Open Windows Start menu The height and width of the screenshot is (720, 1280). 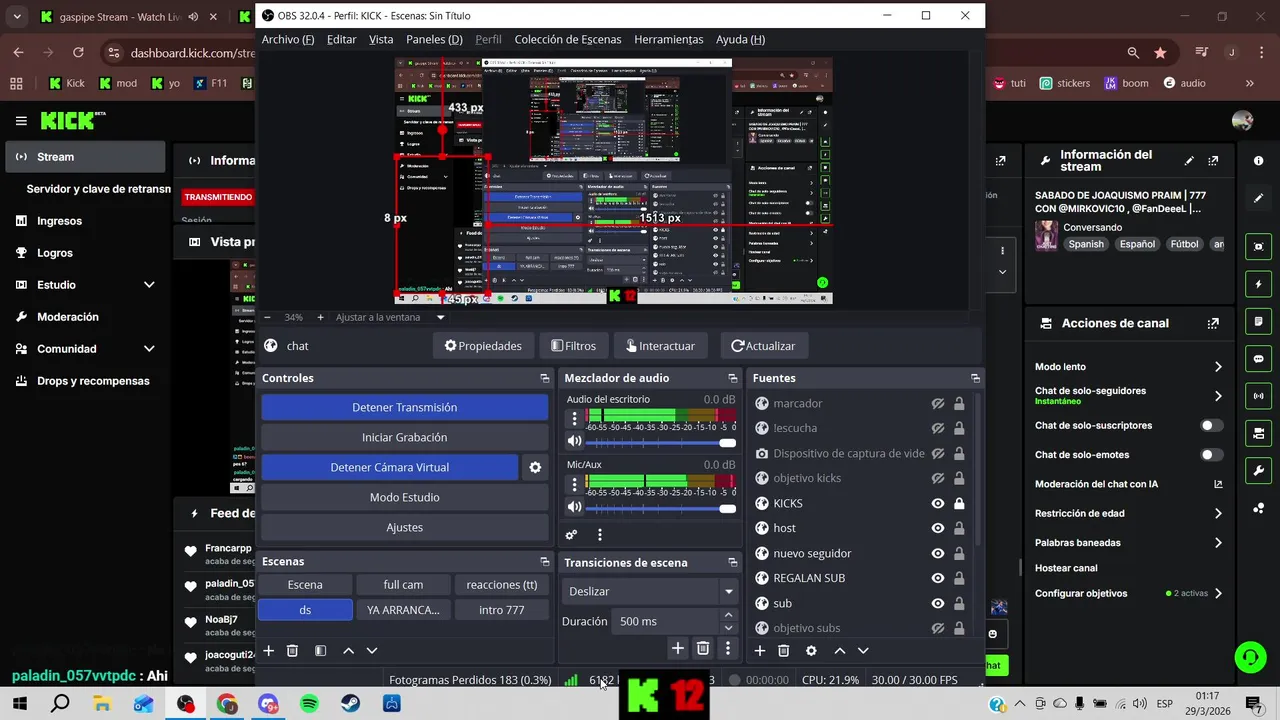(x=19, y=704)
